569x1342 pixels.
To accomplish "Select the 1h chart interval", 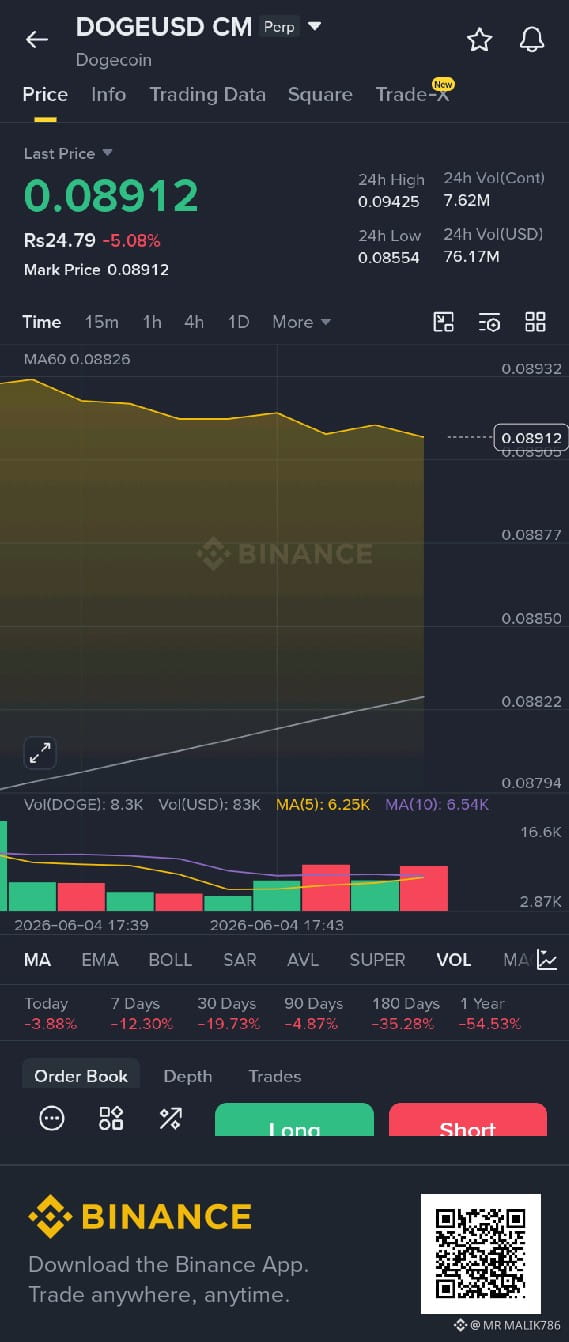I will pos(152,321).
